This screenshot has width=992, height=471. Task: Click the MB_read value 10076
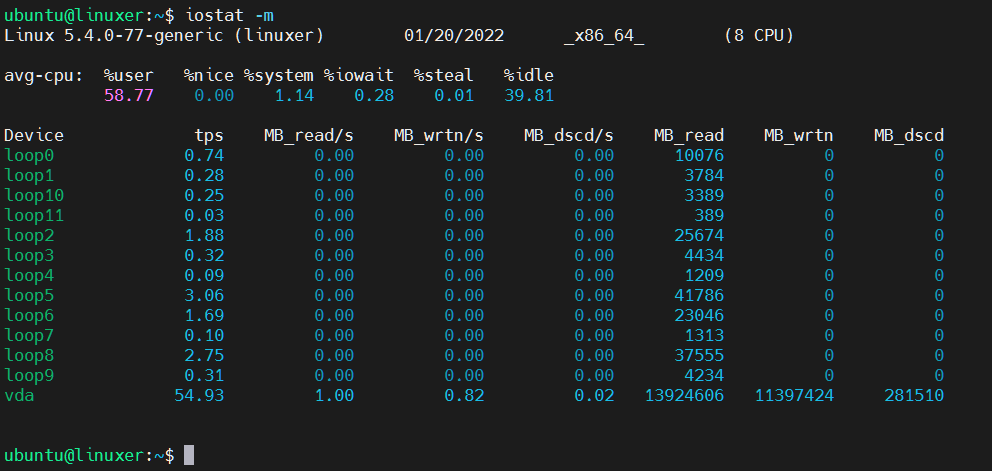pos(699,156)
